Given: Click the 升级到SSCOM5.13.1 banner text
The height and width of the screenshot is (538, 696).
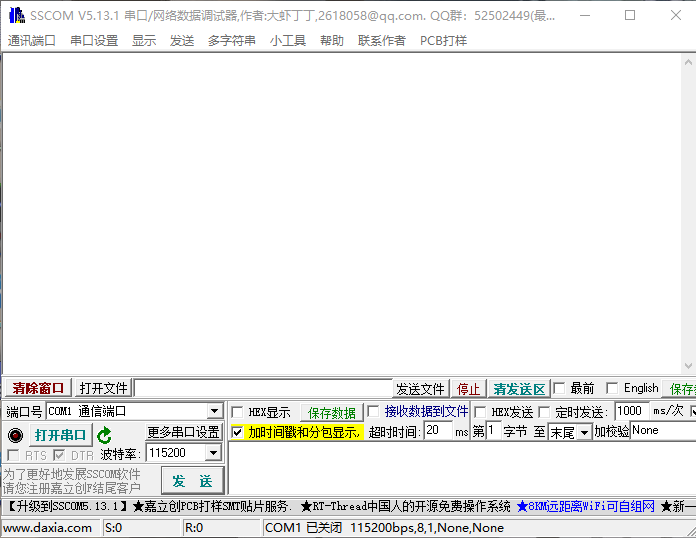Looking at the screenshot, I should (x=67, y=506).
